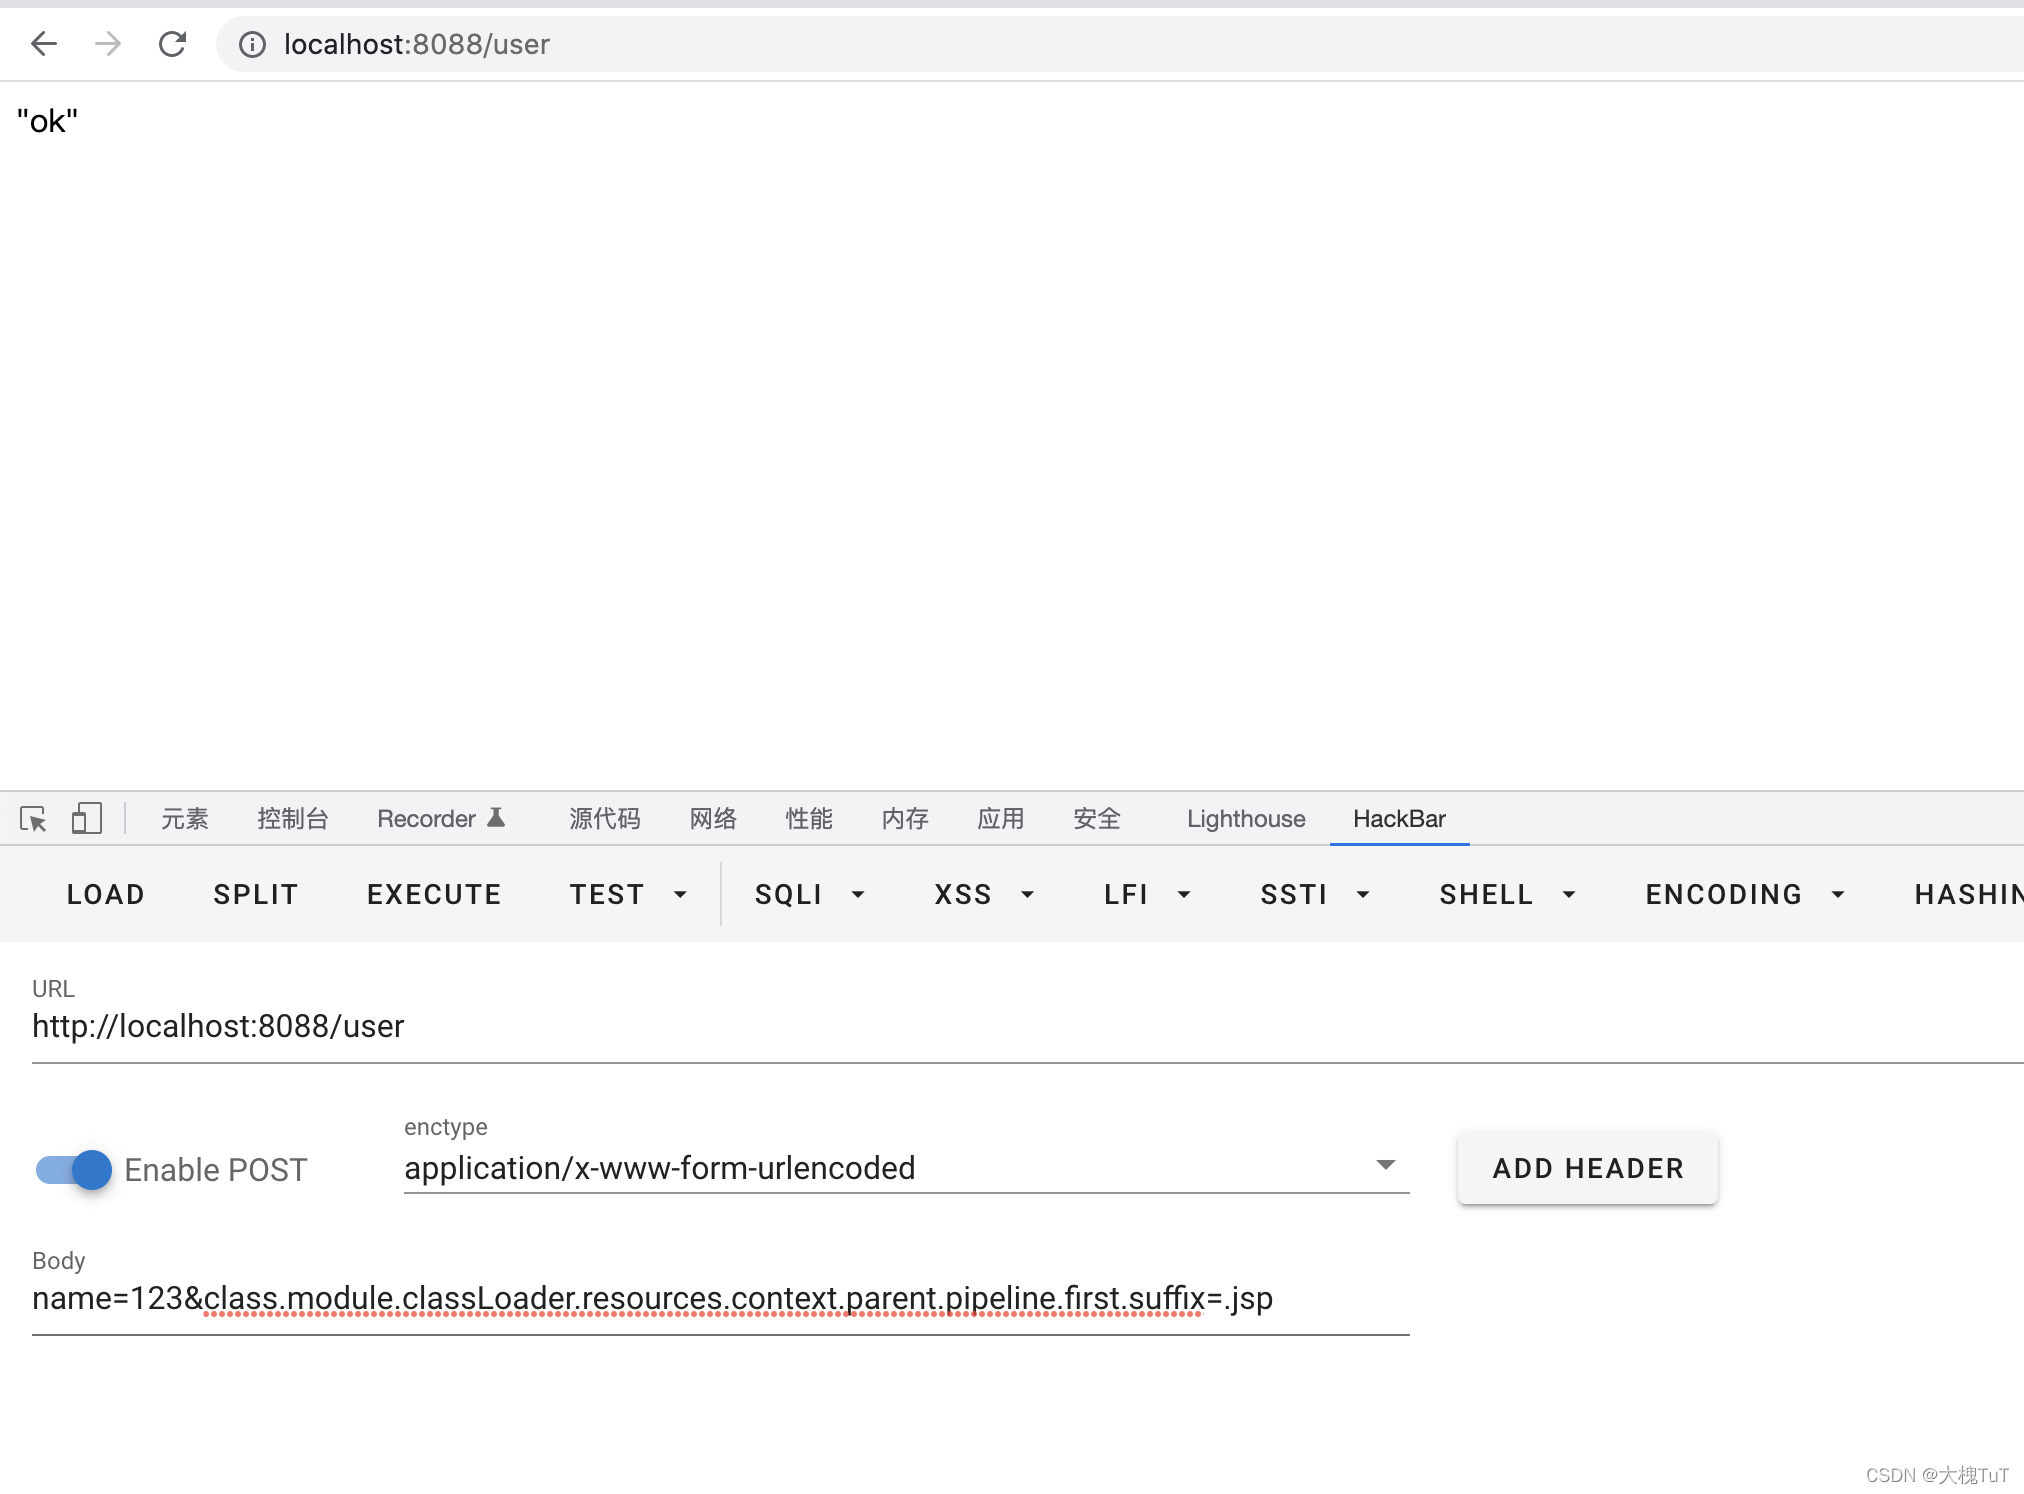Switch to the 元素 tab
The height and width of the screenshot is (1494, 2024).
click(x=185, y=819)
